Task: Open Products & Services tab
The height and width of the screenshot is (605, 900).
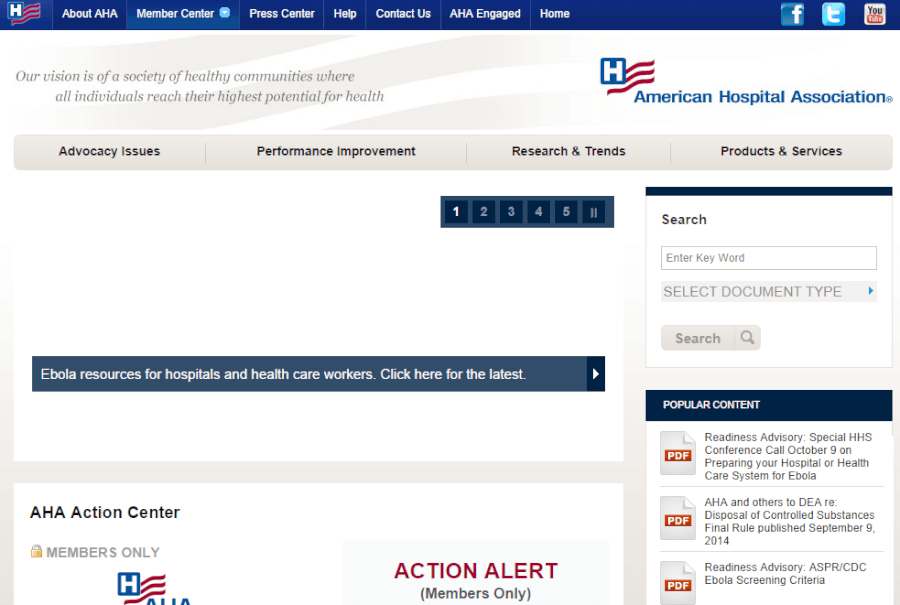Action: click(781, 152)
